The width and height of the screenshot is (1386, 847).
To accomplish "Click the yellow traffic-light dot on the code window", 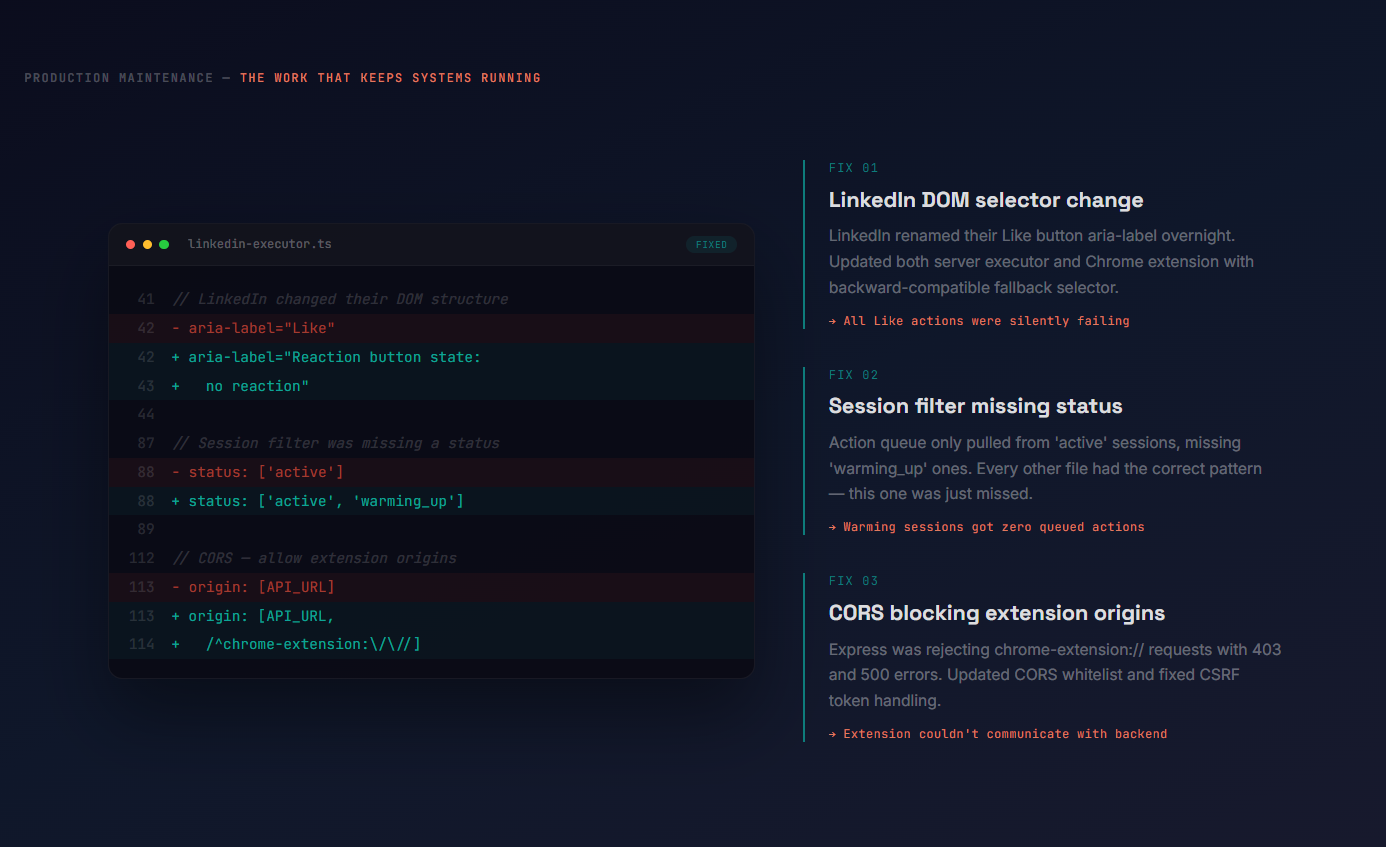I will [x=147, y=243].
